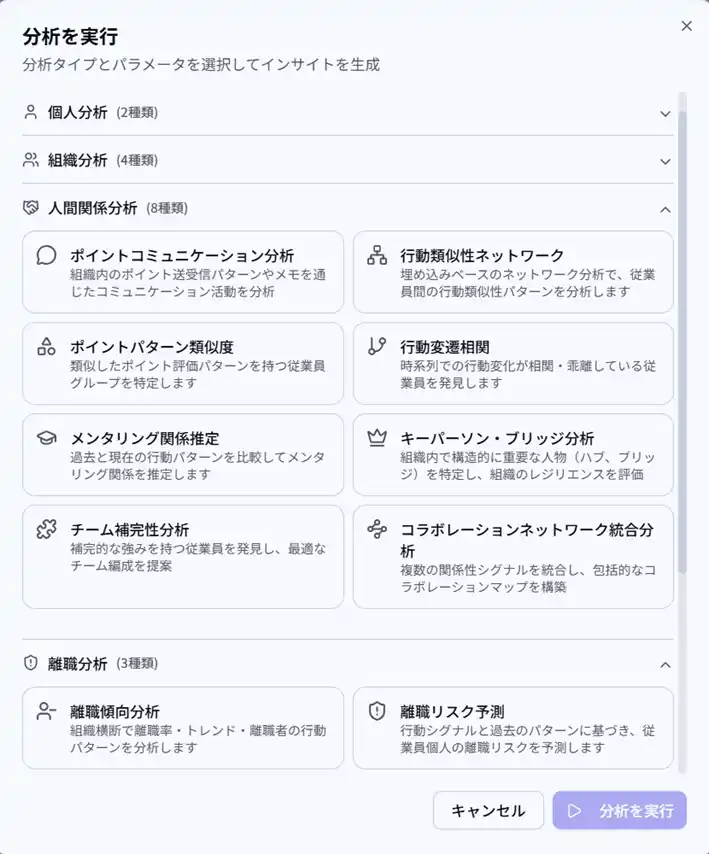The height and width of the screenshot is (854, 709).
Task: Close the 分析を実行 dialog with X
Action: point(686,26)
